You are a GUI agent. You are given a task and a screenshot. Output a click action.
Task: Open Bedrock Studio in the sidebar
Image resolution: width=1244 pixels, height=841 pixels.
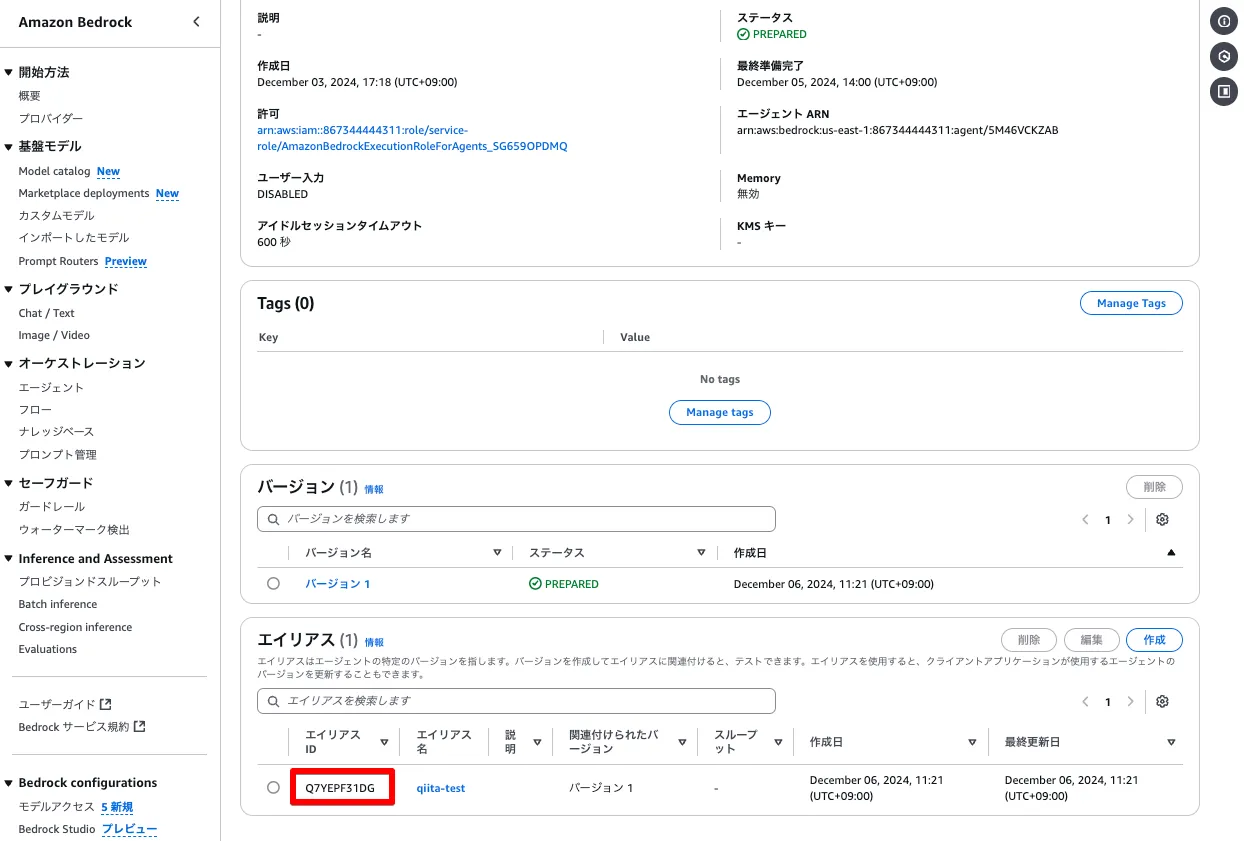tap(56, 829)
